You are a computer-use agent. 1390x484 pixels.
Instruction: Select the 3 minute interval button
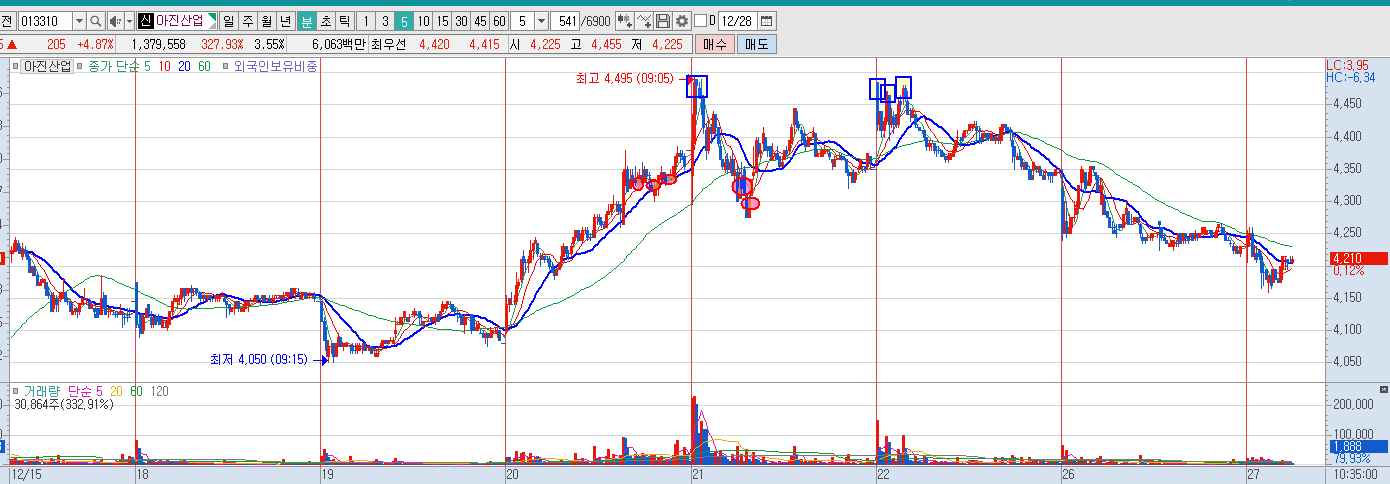[385, 21]
